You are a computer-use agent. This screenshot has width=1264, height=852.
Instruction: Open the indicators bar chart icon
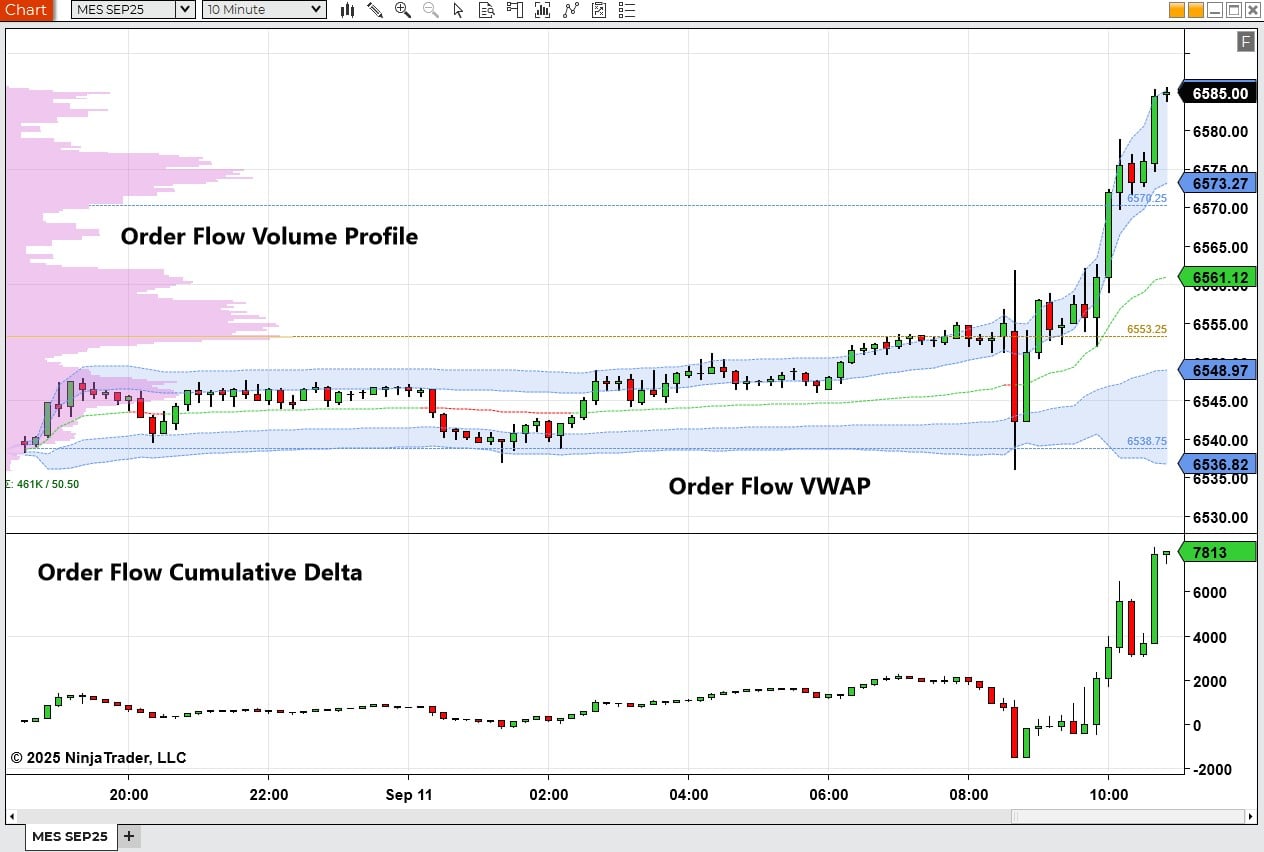542,10
